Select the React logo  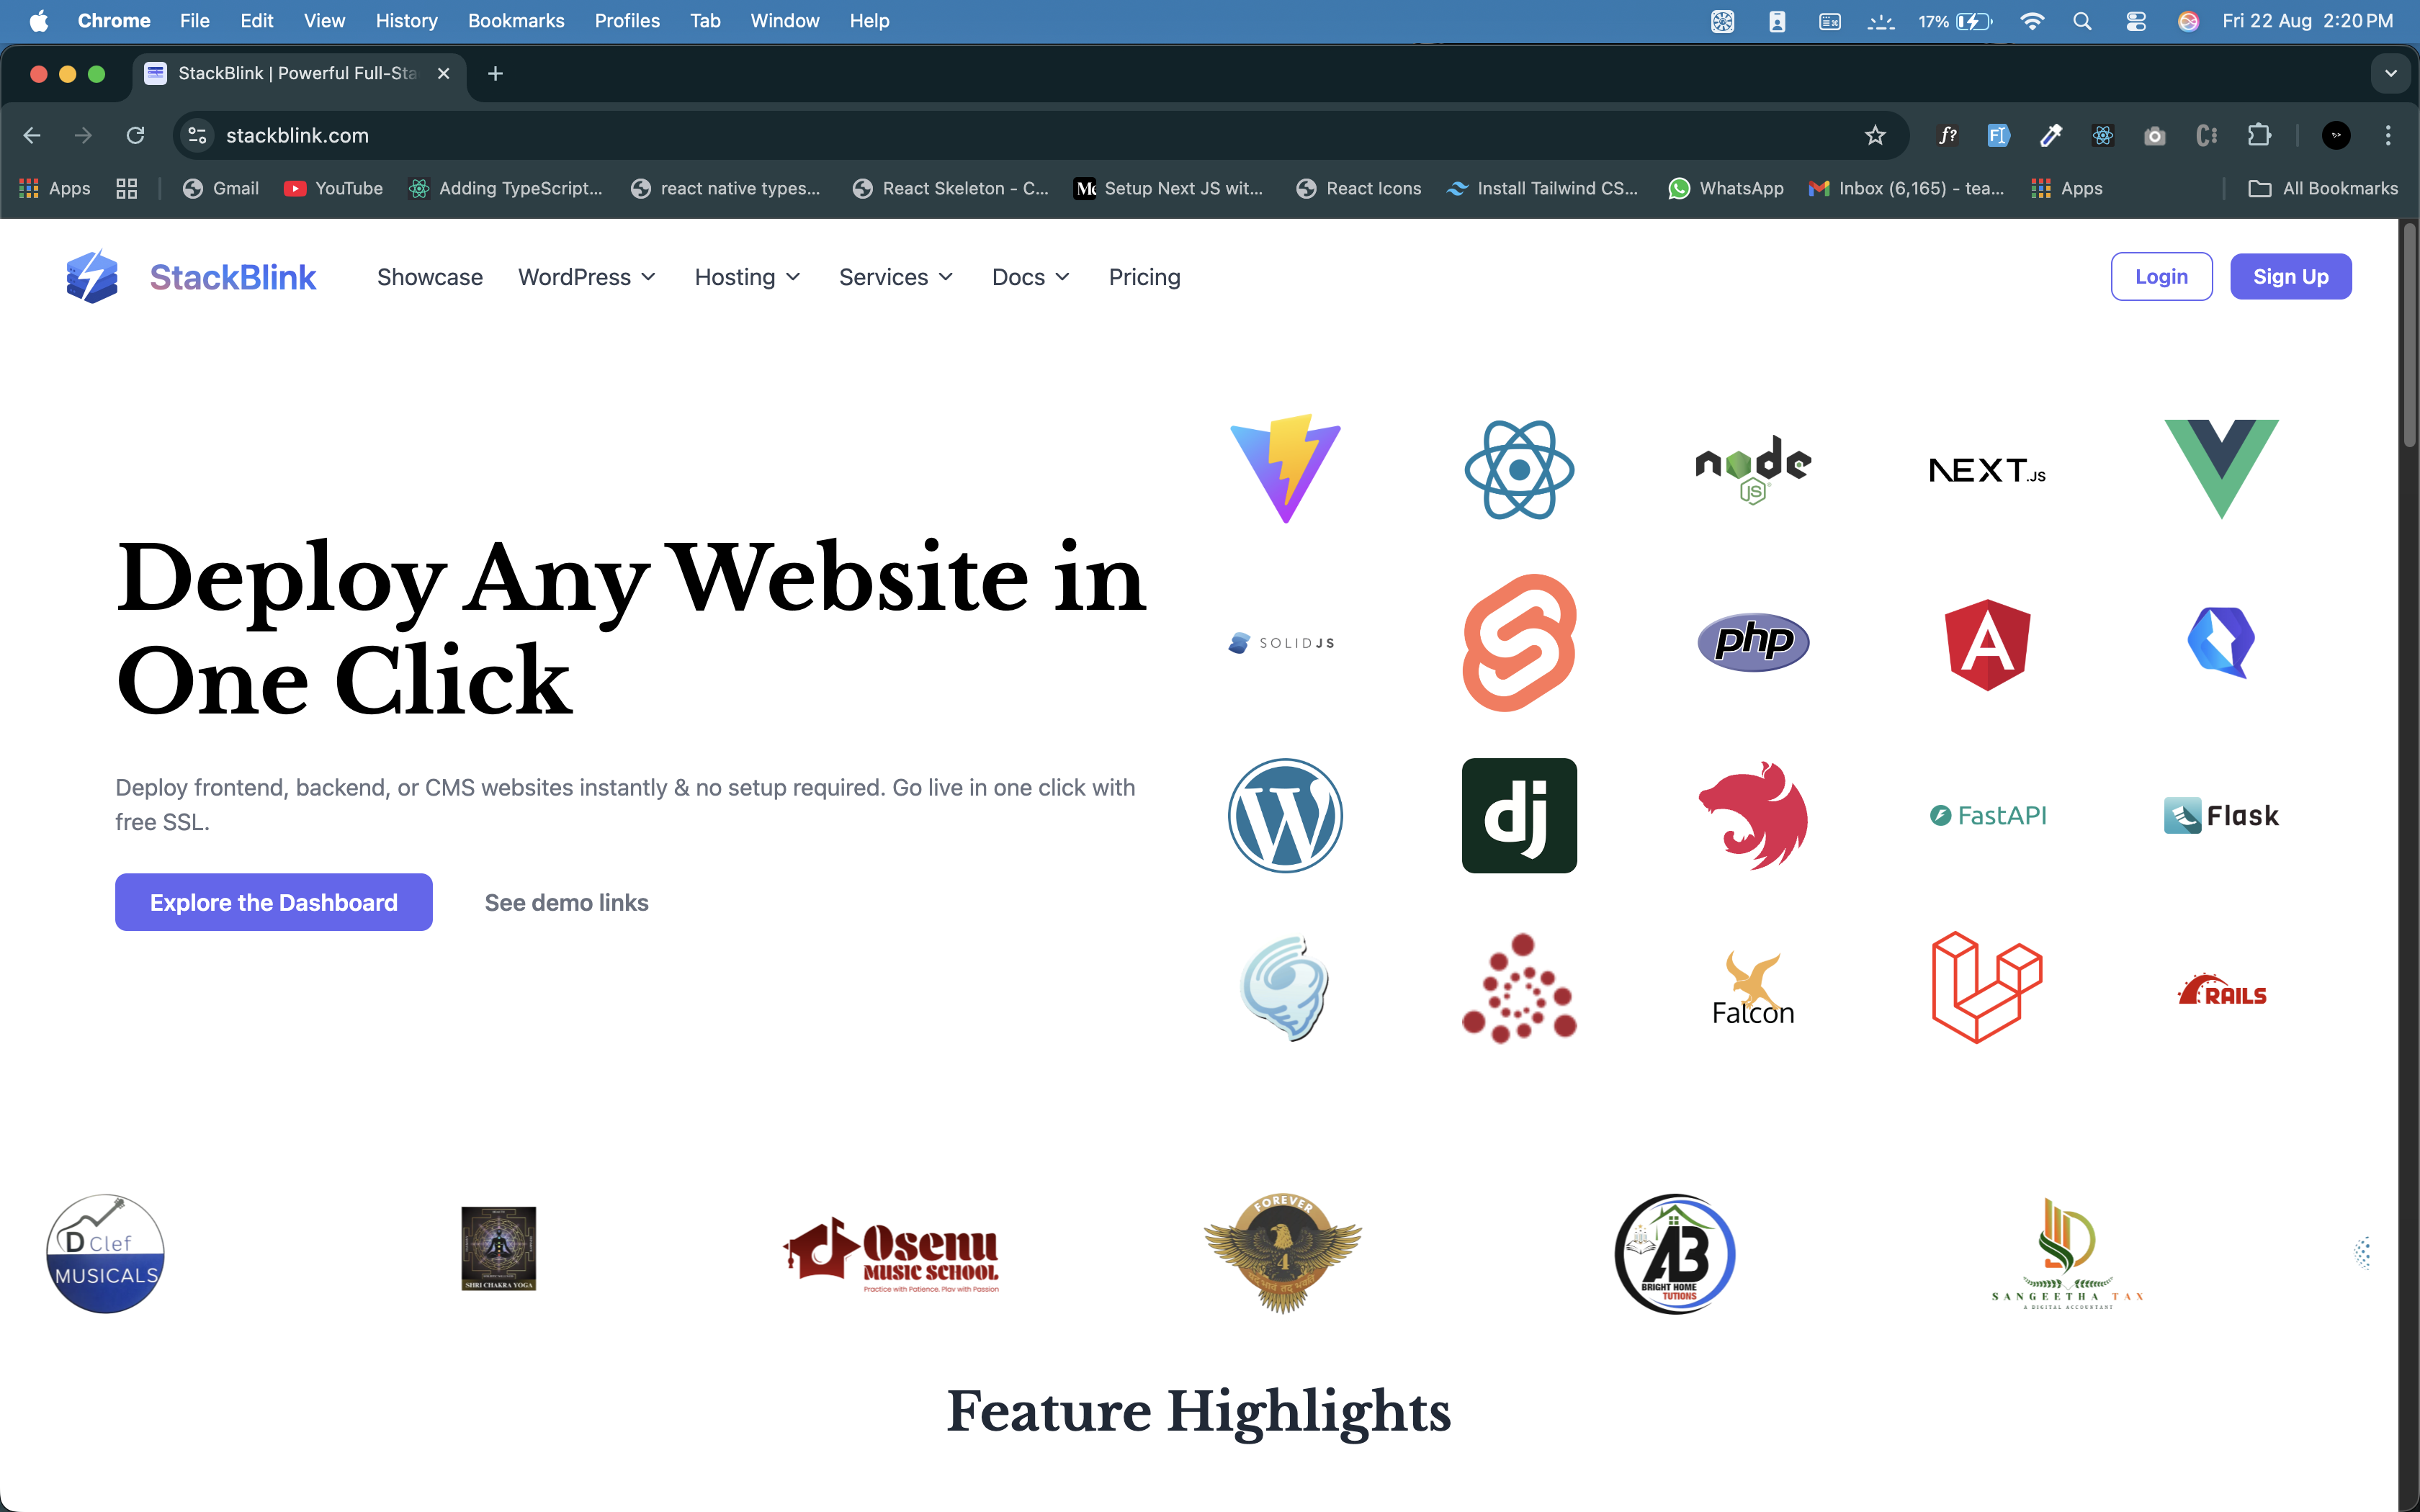point(1518,470)
